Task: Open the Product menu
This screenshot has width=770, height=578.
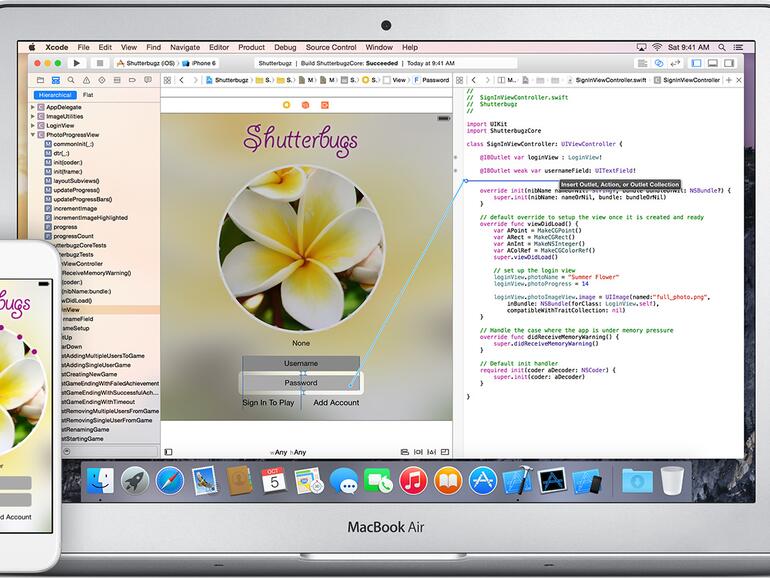Action: coord(251,47)
